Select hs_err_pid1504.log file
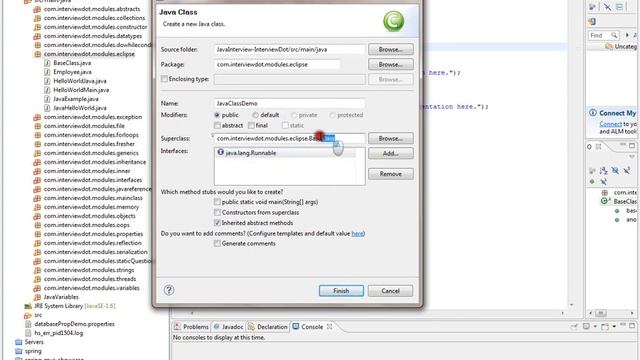640x360 pixels. [x=58, y=333]
